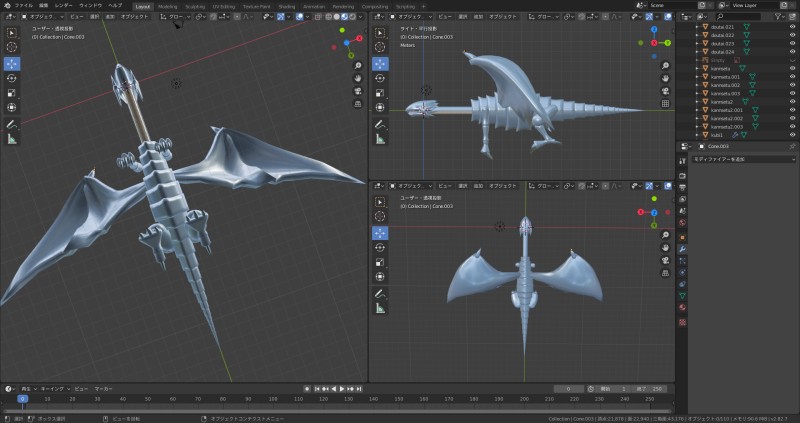Open transform orientation dropdown in left viewport

175,17
